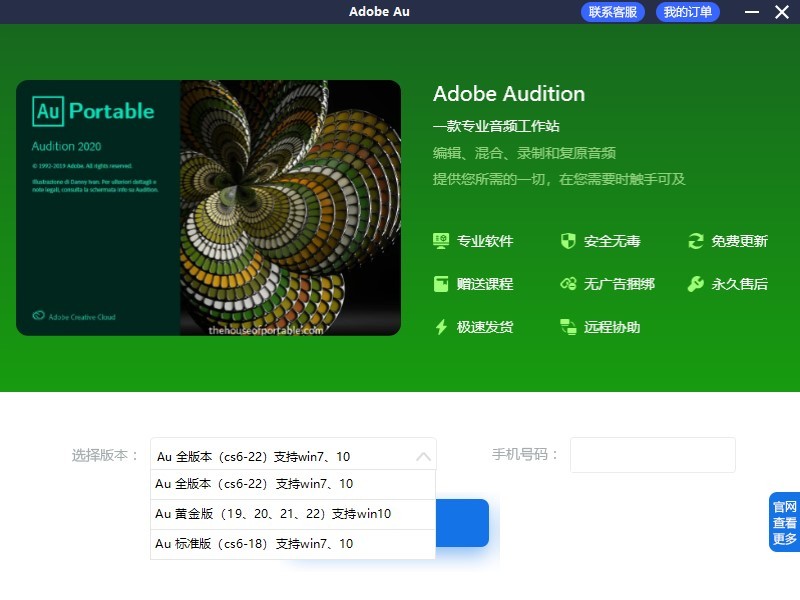Image resolution: width=800 pixels, height=600 pixels.
Task: Click the 安全无毒 shield icon
Action: pos(568,241)
